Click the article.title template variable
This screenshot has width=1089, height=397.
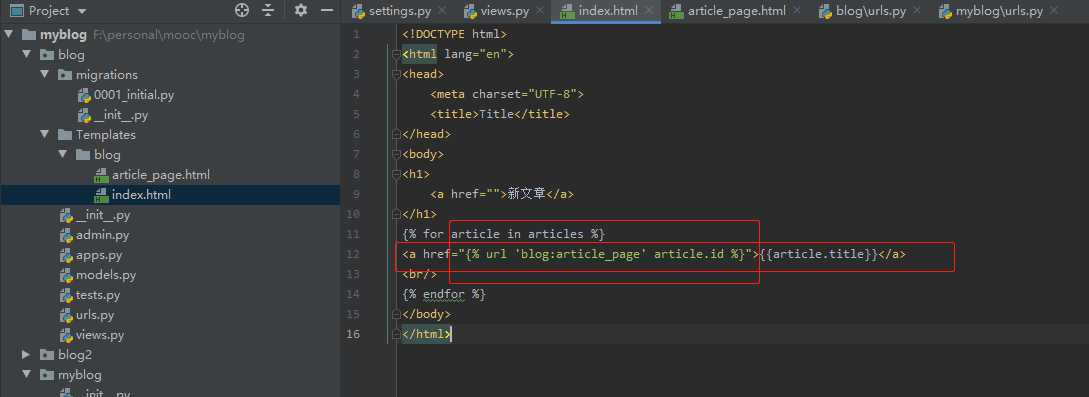pyautogui.click(x=819, y=255)
